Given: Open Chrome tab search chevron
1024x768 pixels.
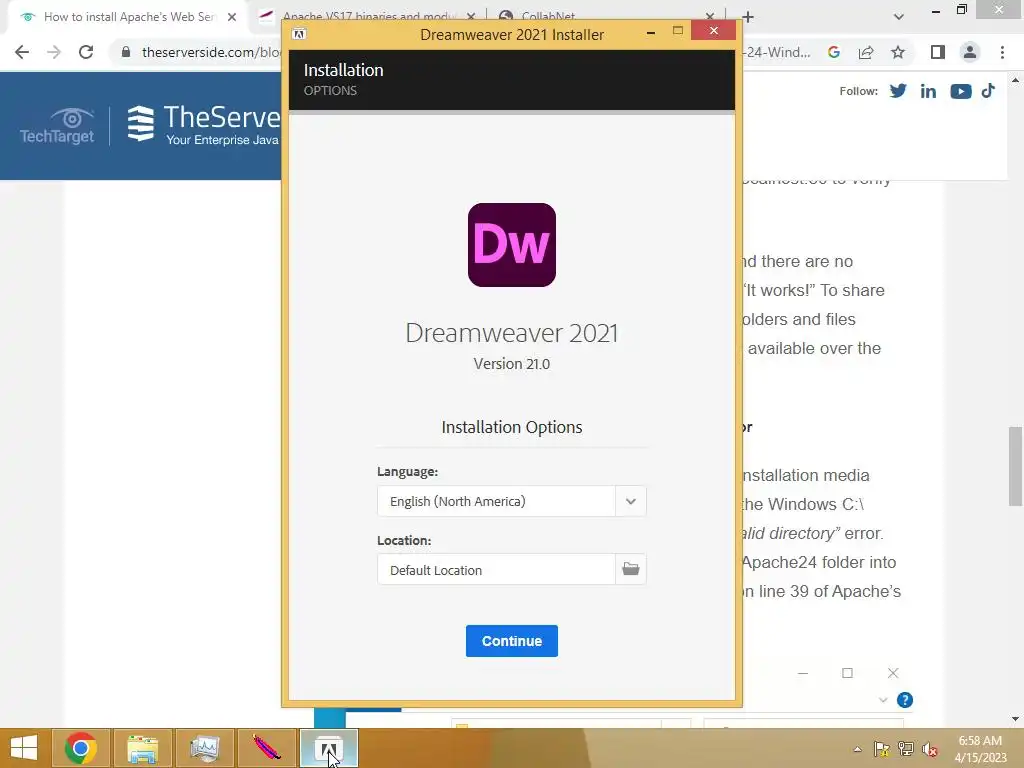Looking at the screenshot, I should pyautogui.click(x=899, y=17).
